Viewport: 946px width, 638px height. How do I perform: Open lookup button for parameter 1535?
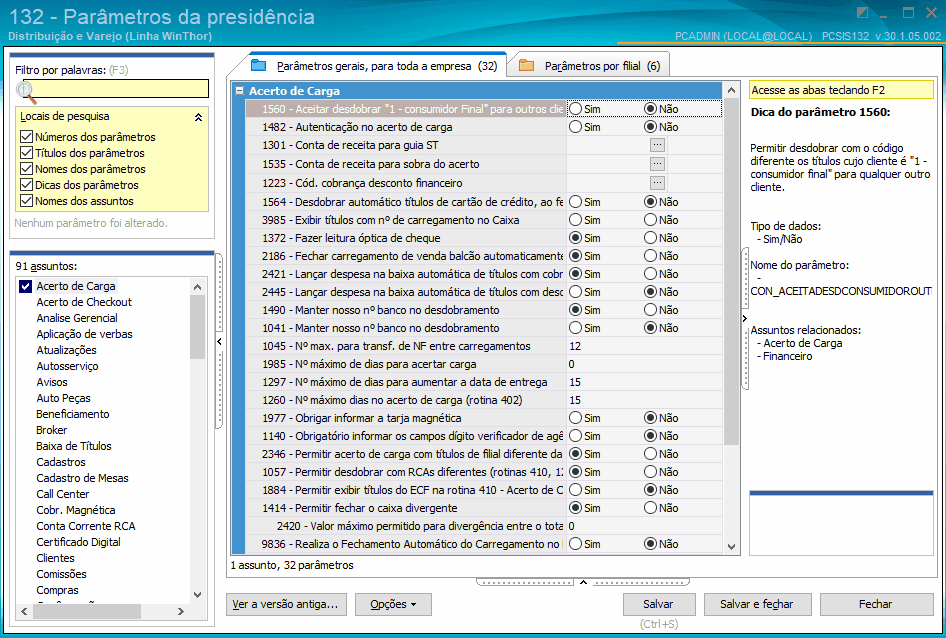coord(657,164)
